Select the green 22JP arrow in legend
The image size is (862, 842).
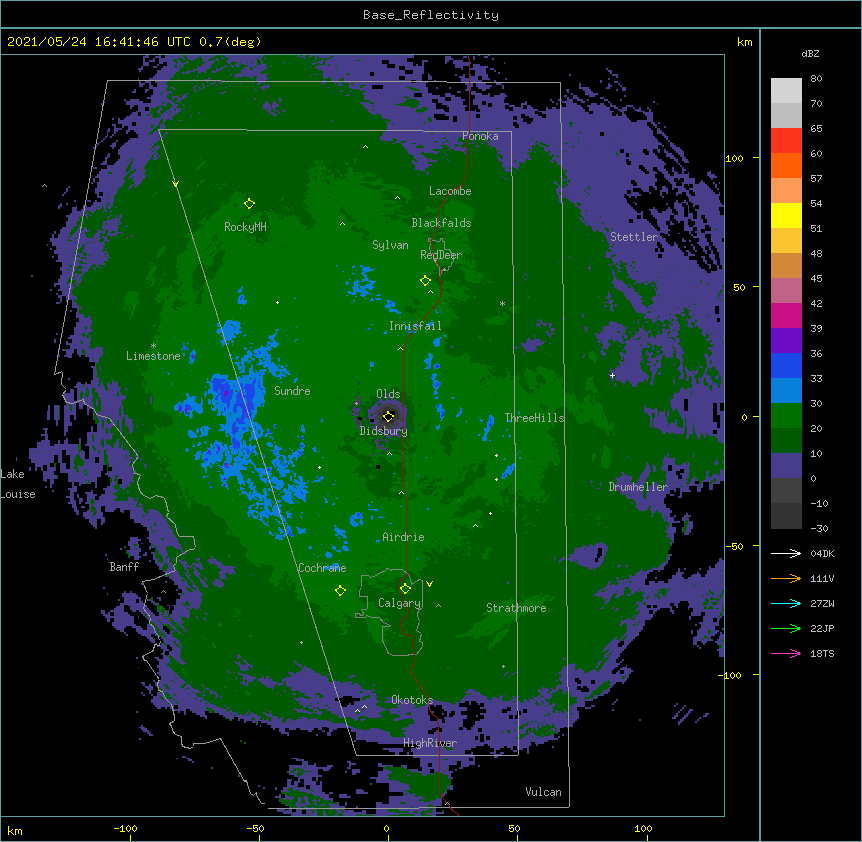coord(786,628)
